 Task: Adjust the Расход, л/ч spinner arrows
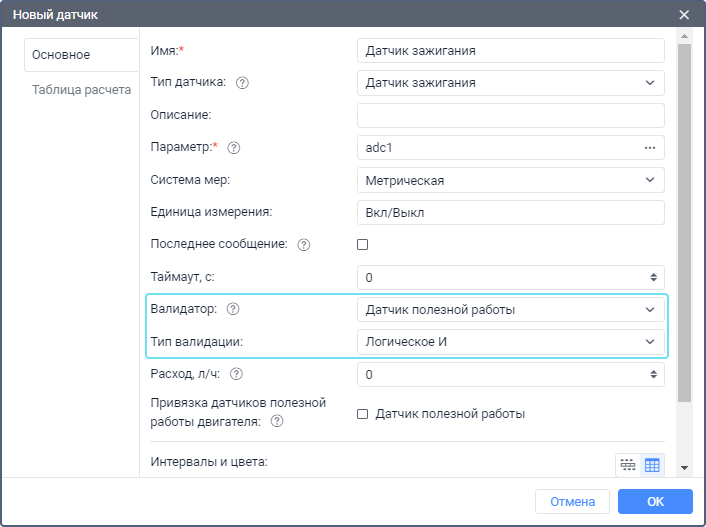[653, 374]
